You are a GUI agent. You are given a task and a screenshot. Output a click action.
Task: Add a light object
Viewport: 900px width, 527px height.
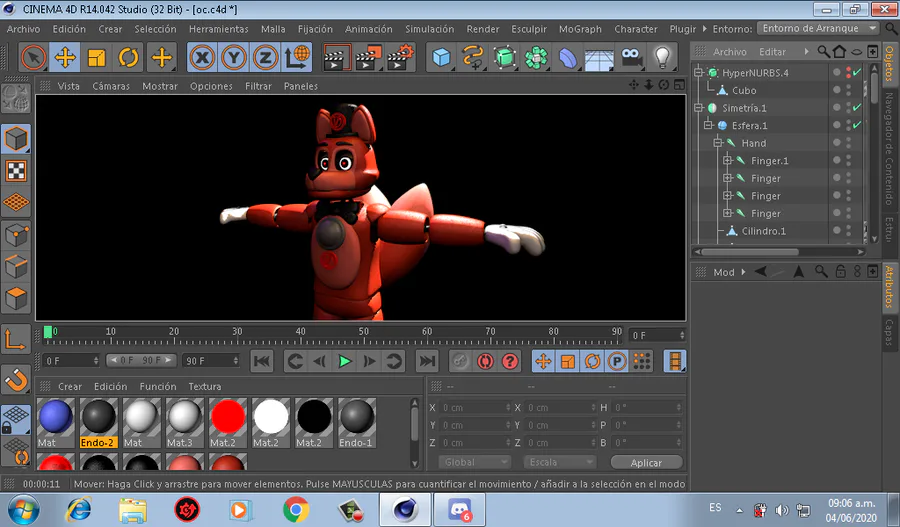(662, 57)
